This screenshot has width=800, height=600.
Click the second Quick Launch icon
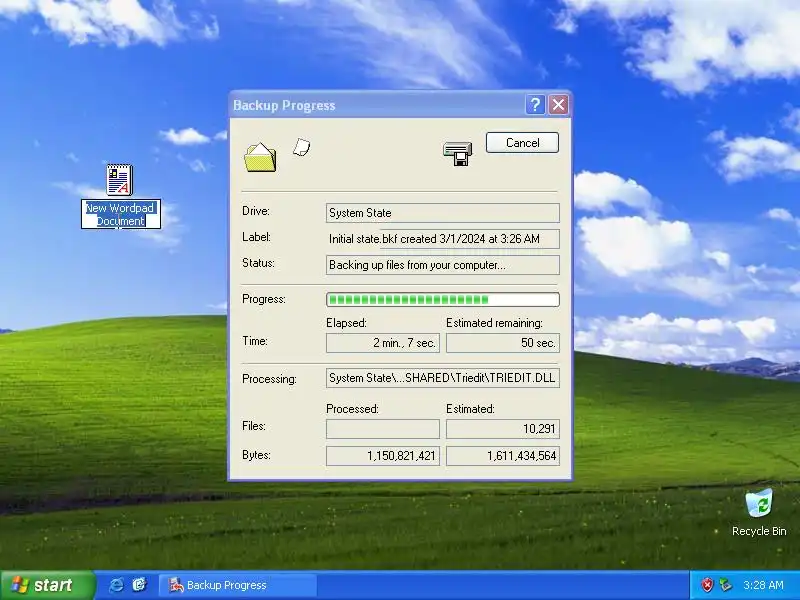tap(139, 585)
